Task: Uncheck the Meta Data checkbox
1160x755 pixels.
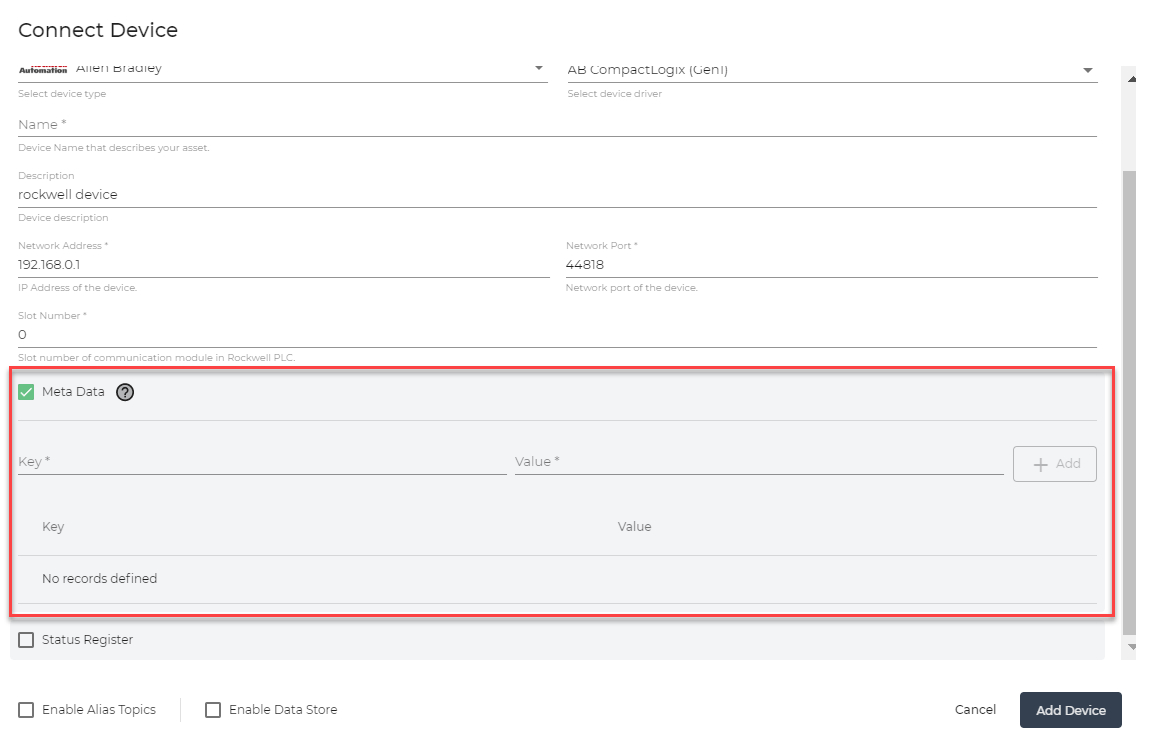Action: 26,391
